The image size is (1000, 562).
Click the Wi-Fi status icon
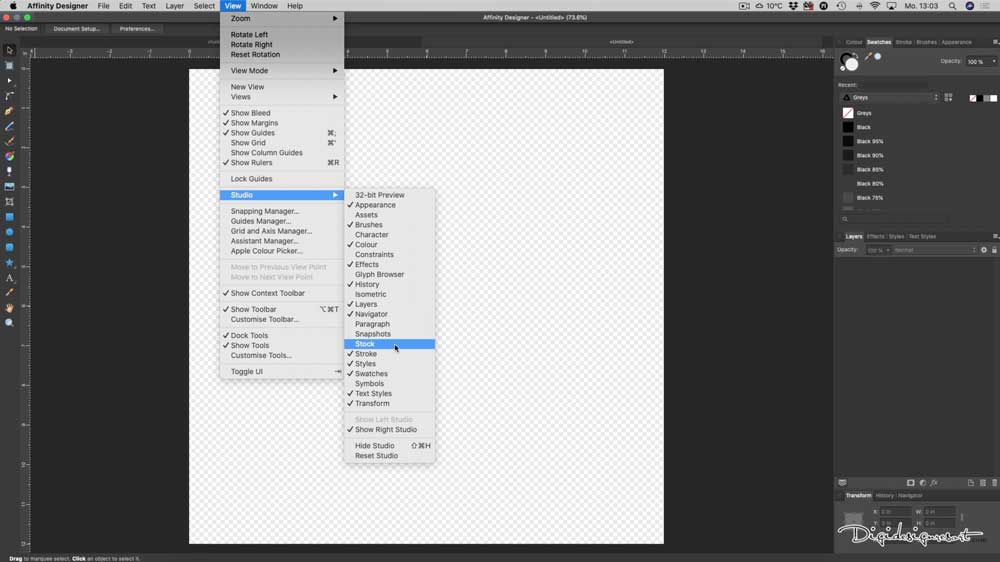(875, 6)
